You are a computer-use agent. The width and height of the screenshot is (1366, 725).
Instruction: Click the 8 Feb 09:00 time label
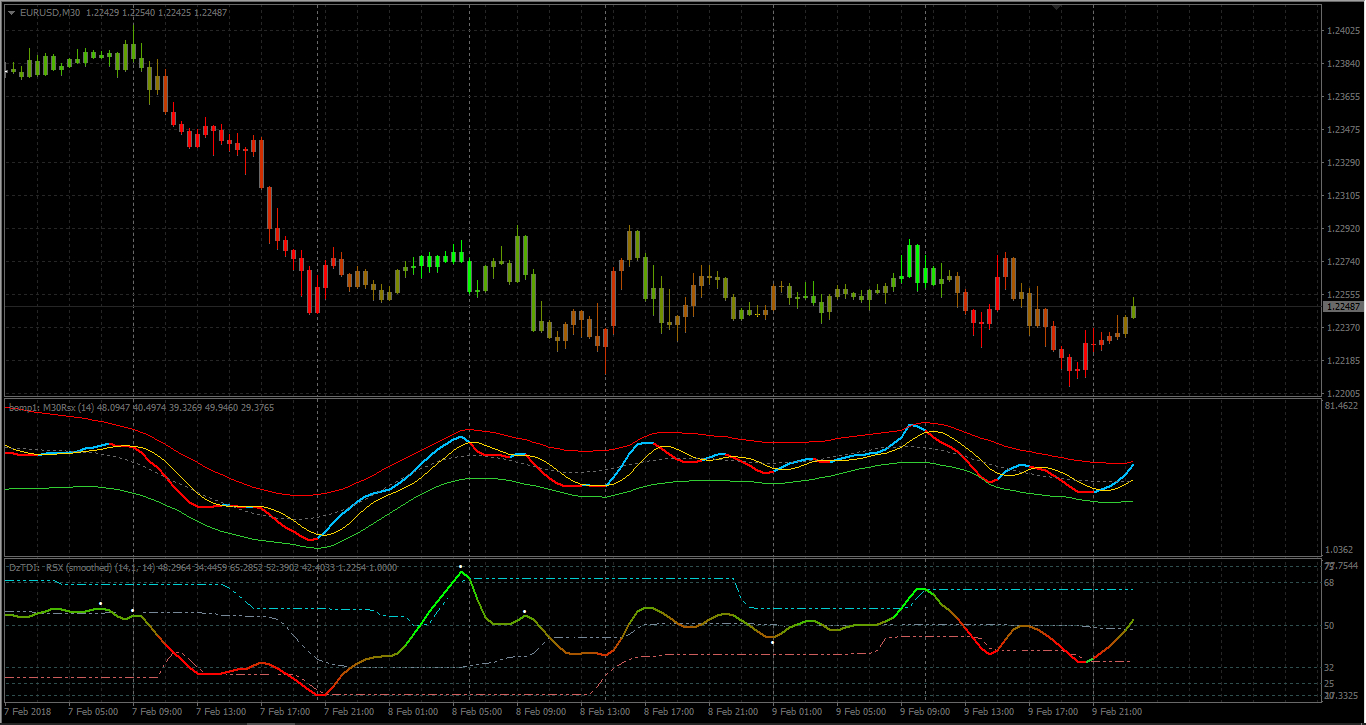click(542, 712)
